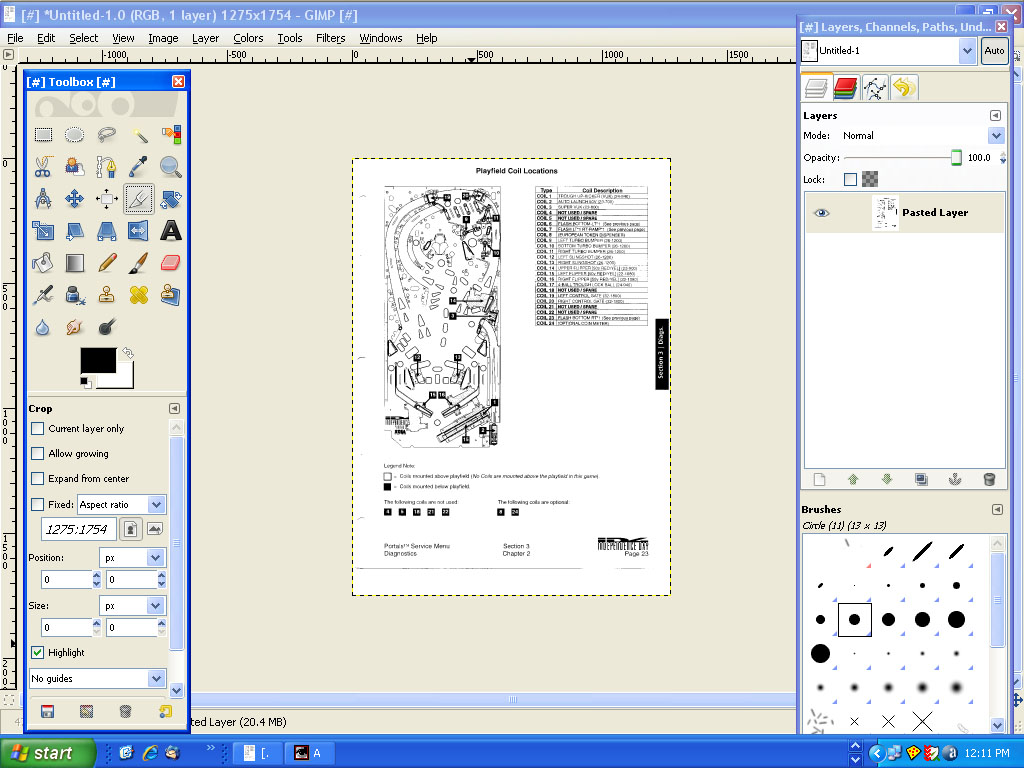
Task: Enable Current layer only checkbox
Action: point(38,429)
